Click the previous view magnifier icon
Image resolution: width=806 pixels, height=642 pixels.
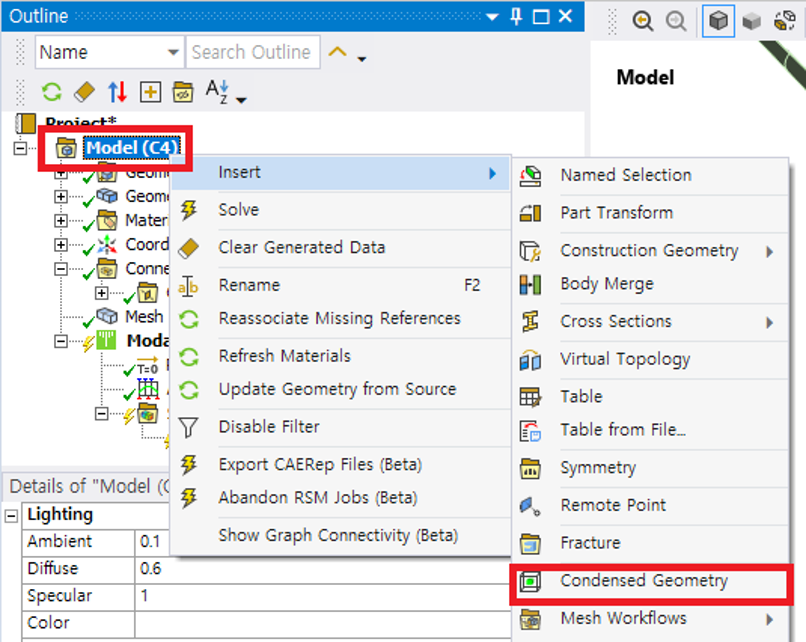point(643,21)
